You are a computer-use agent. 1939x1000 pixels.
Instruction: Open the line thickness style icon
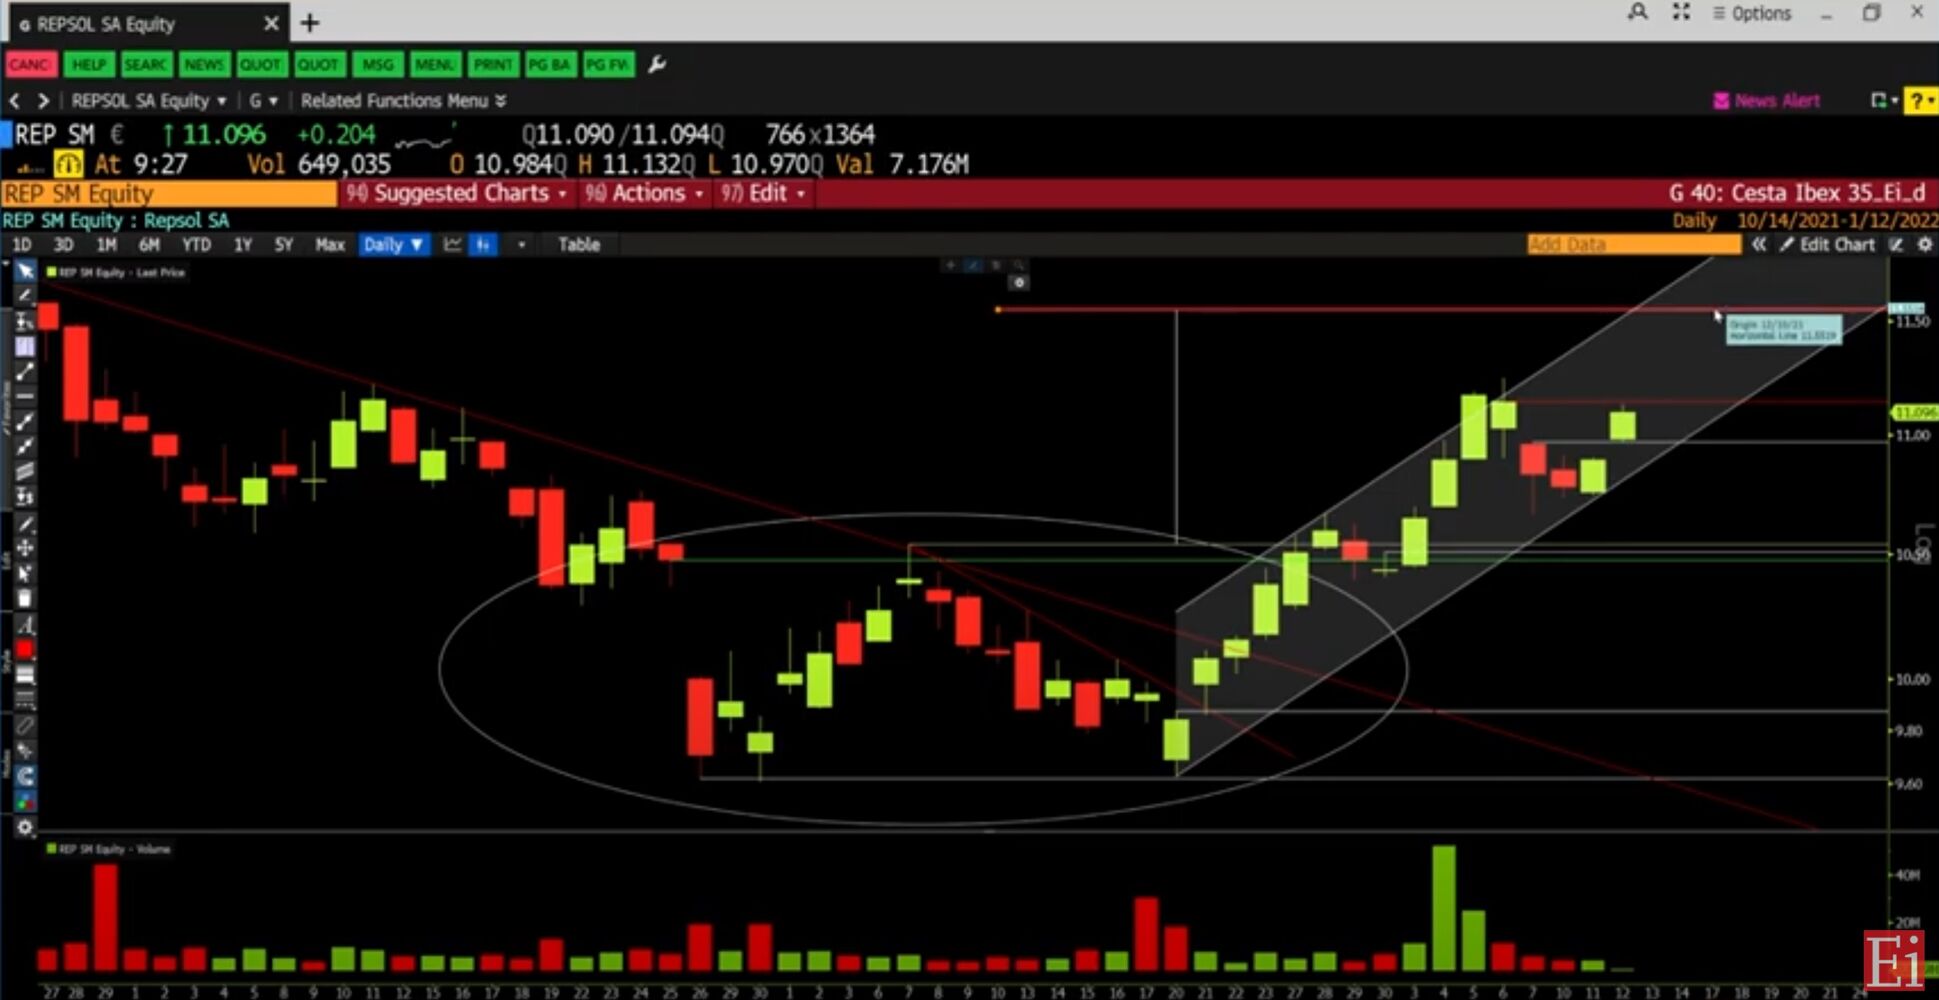[25, 675]
